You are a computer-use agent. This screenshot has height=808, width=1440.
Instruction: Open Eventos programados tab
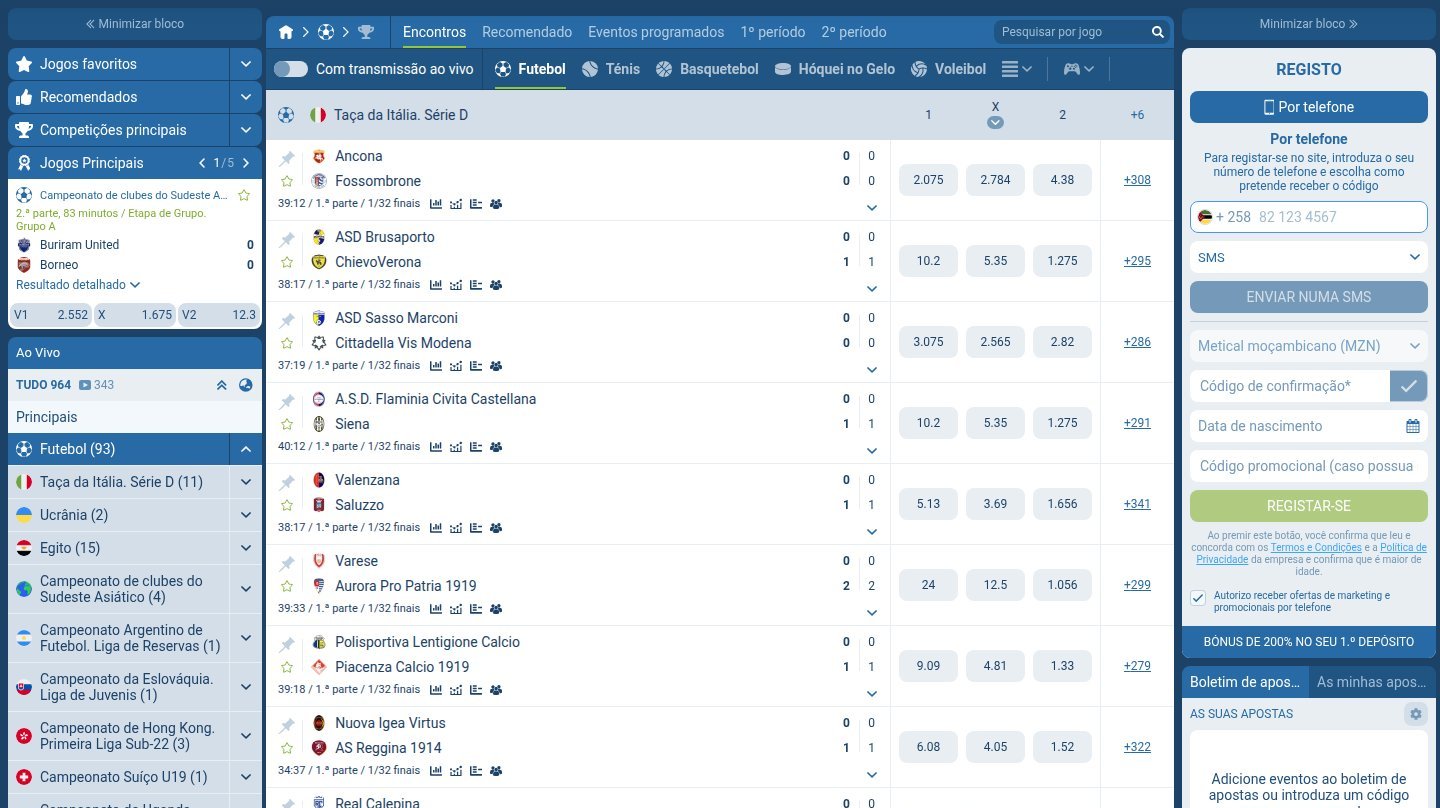(656, 32)
